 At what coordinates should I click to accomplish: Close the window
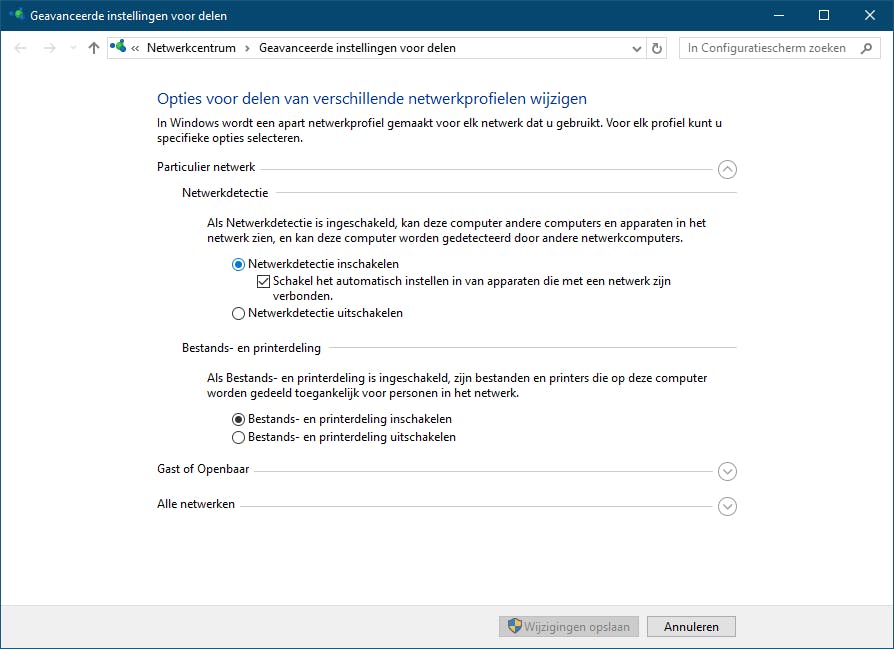click(x=870, y=15)
